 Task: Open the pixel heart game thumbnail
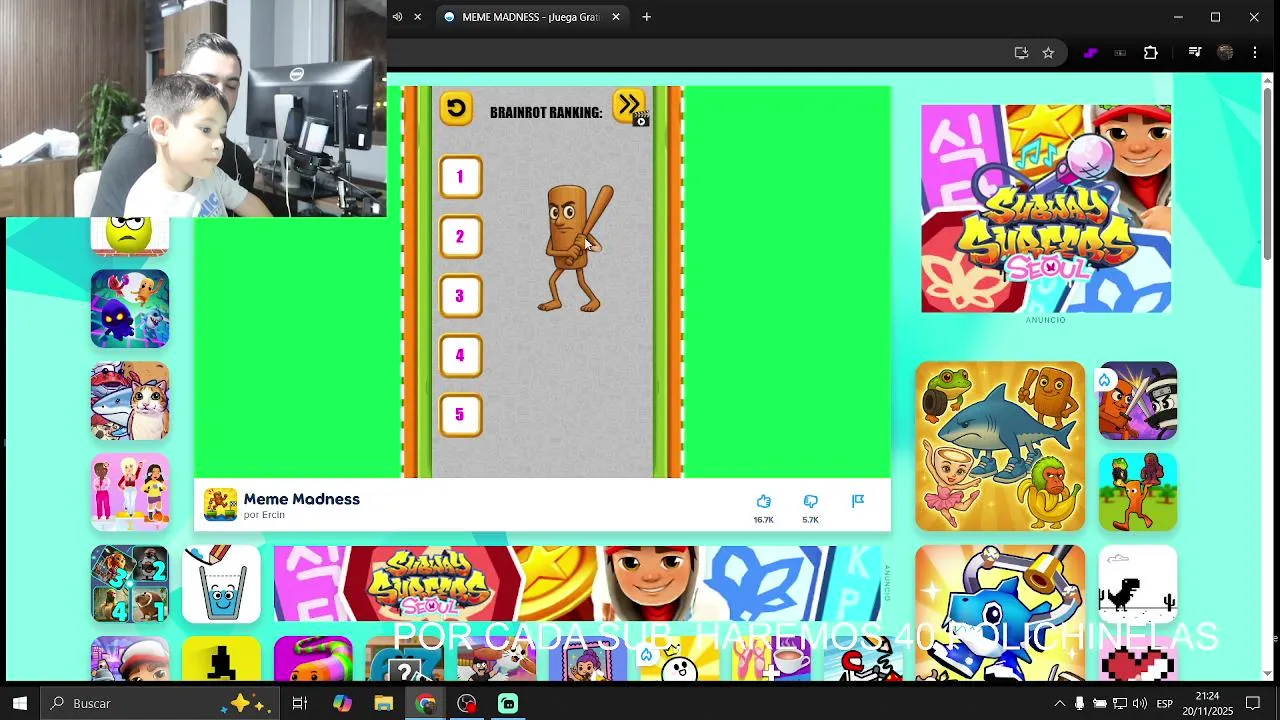1138,658
